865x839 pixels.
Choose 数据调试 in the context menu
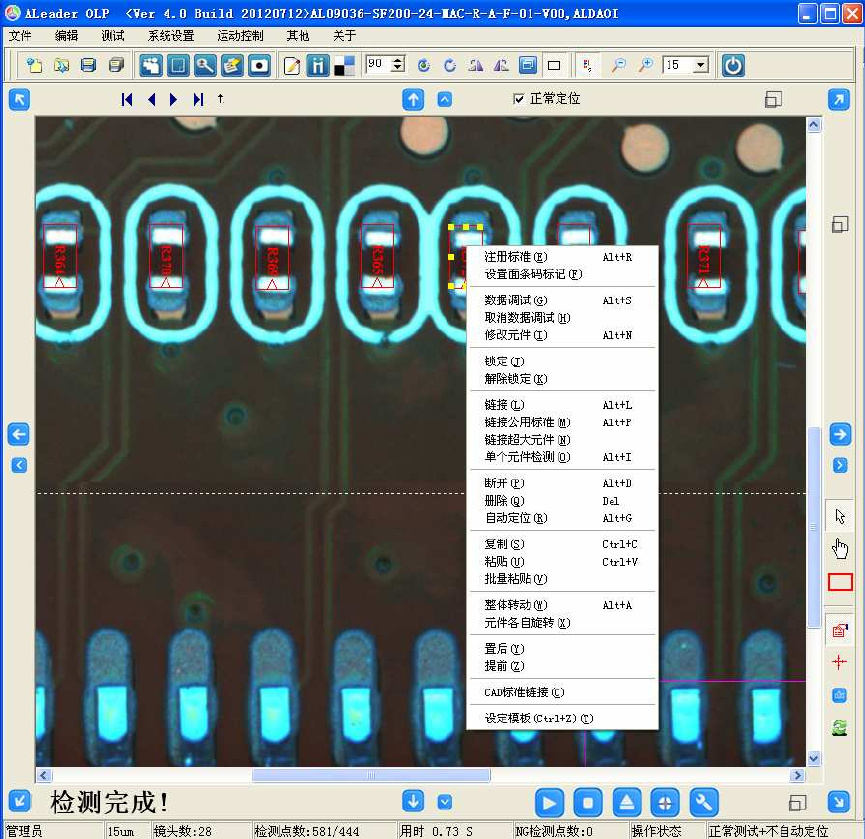coord(562,301)
